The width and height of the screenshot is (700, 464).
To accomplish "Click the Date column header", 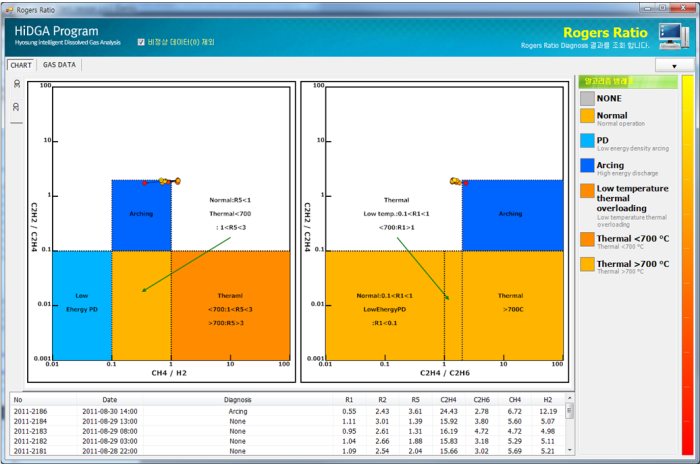I will click(110, 400).
